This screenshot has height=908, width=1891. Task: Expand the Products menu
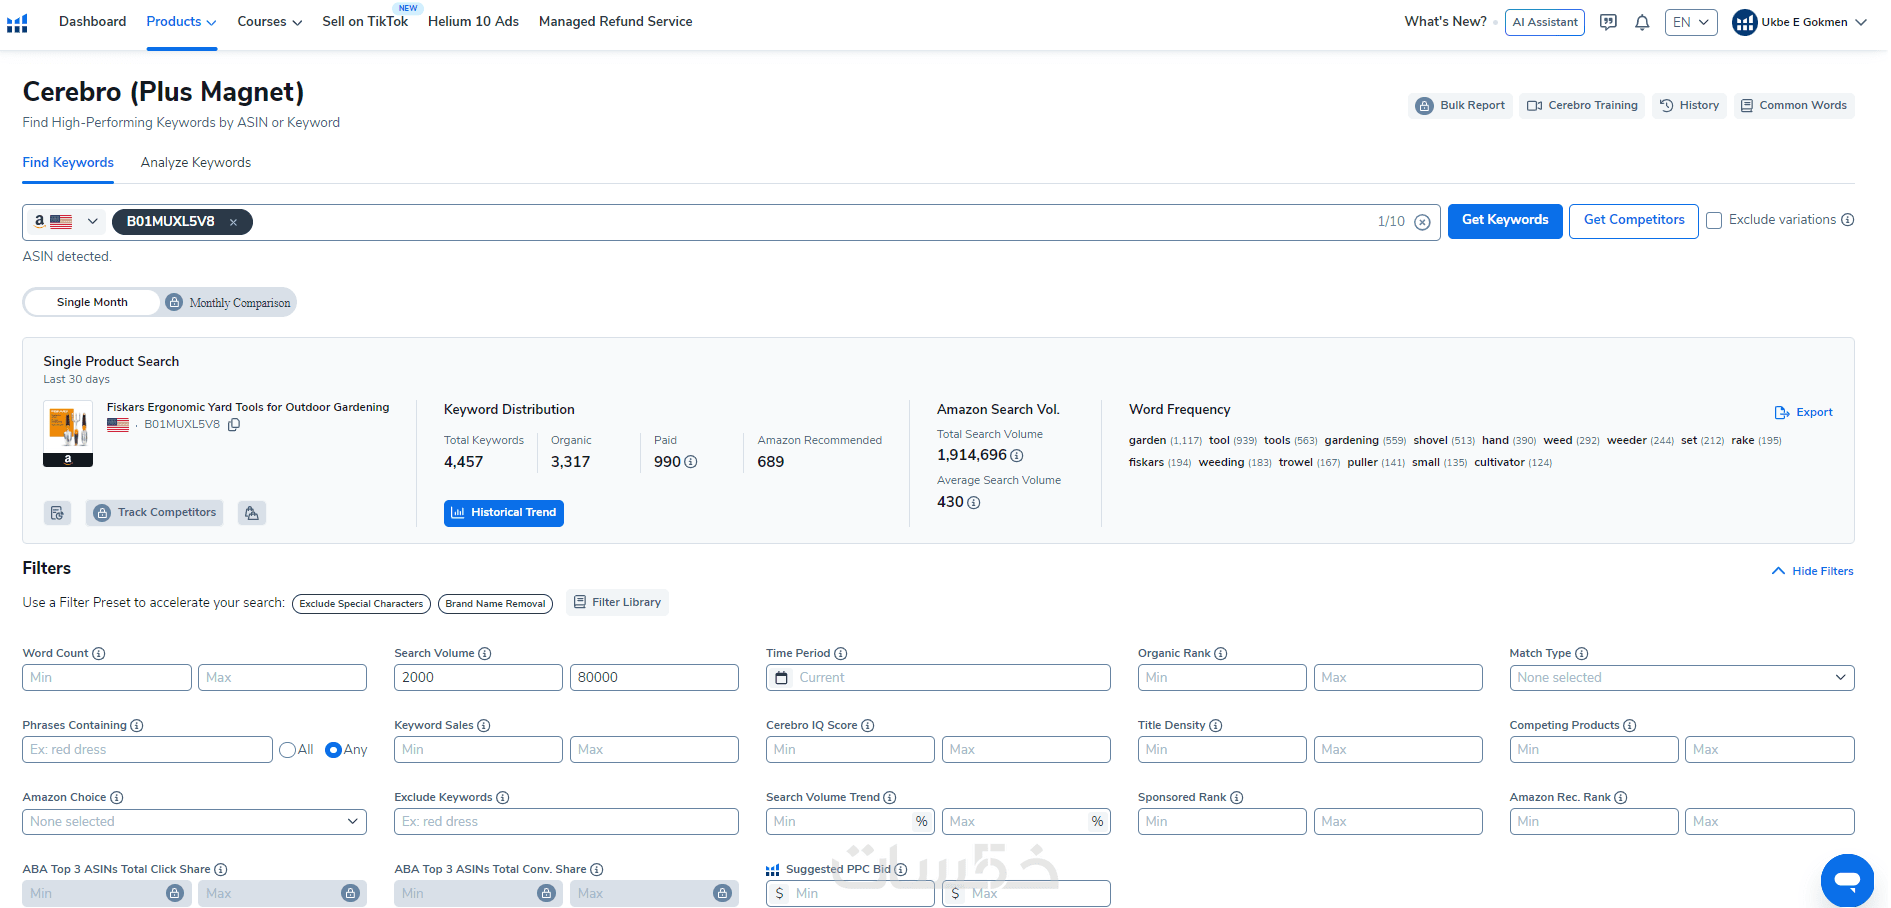click(181, 22)
